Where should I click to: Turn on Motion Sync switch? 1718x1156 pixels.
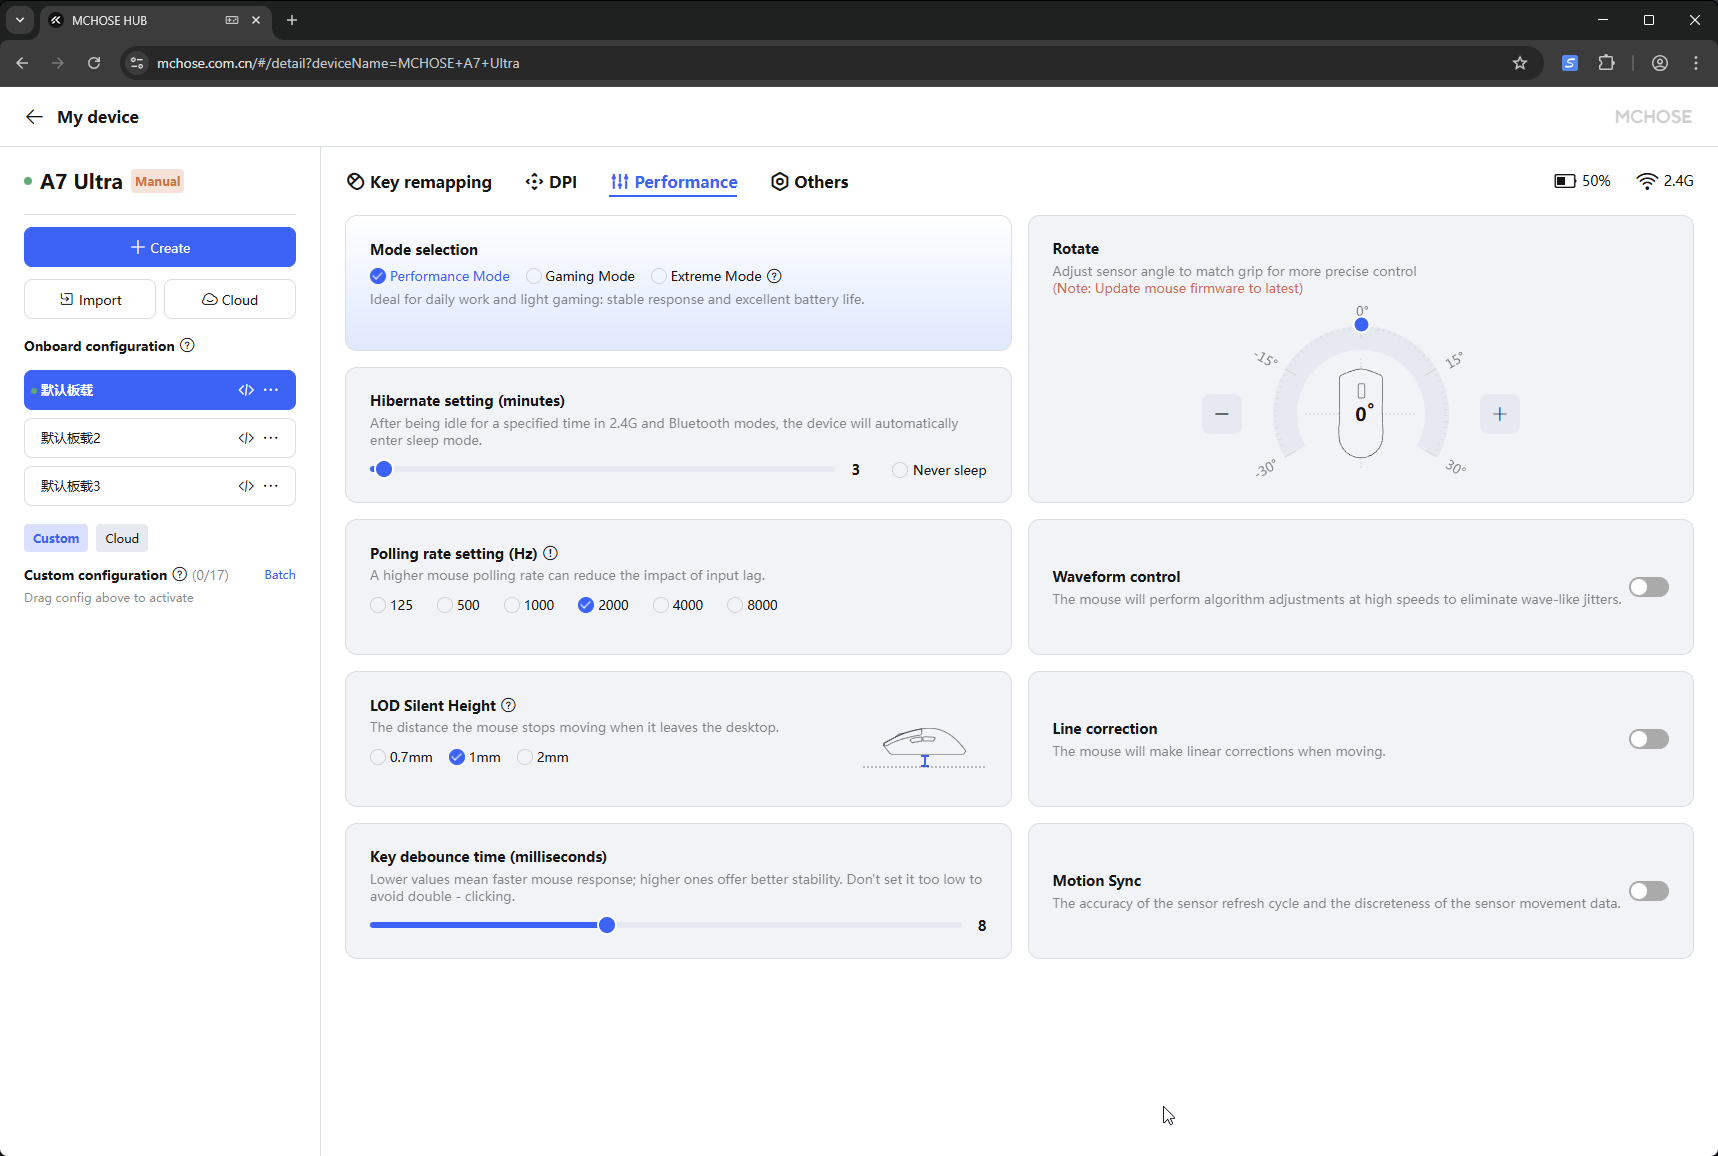pyautogui.click(x=1648, y=891)
